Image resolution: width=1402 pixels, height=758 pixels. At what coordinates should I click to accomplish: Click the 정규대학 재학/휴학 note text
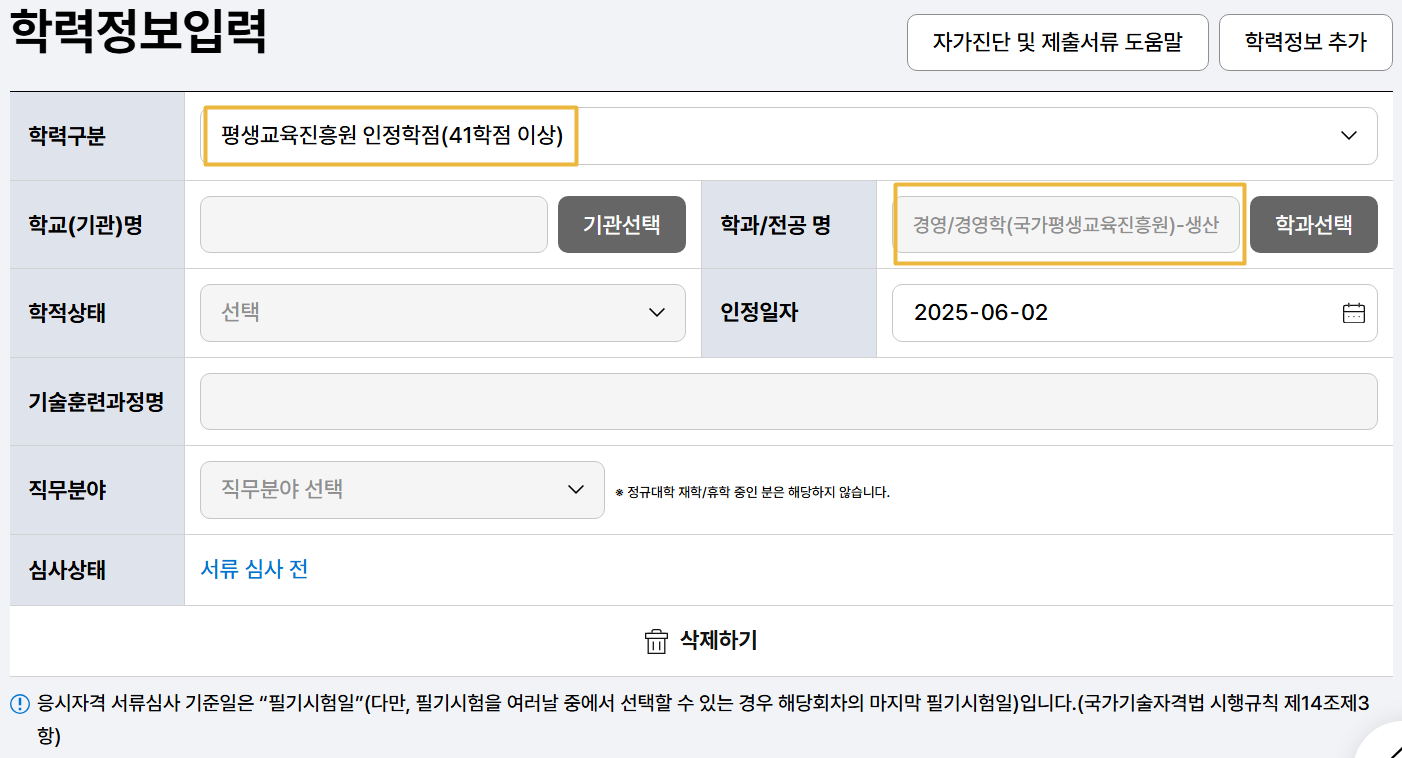click(752, 492)
